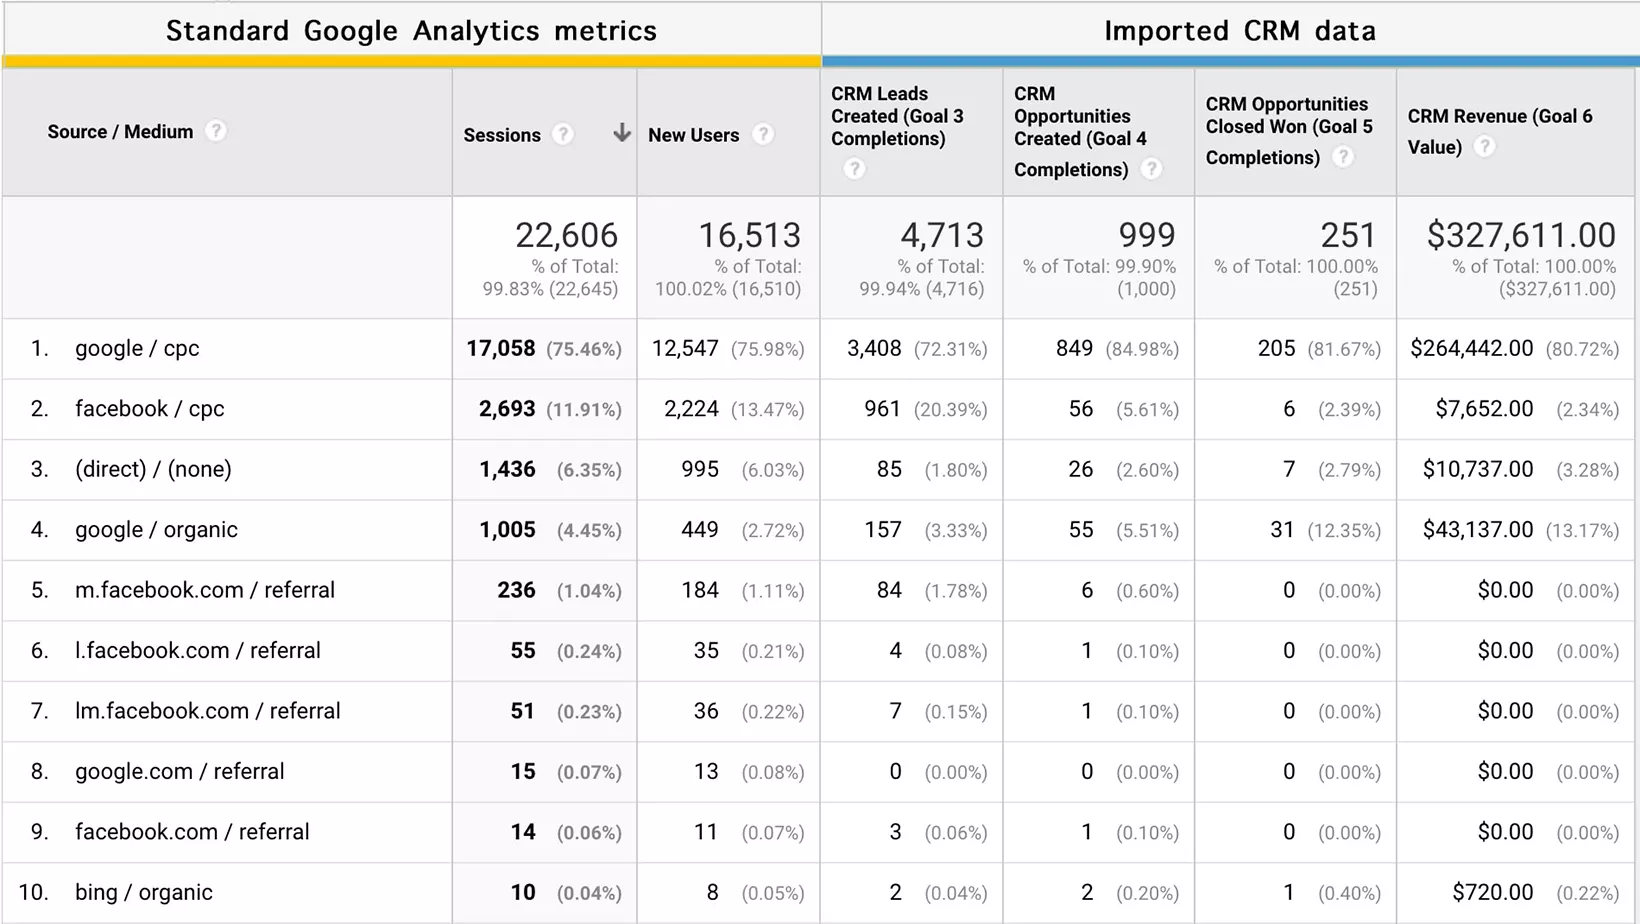Open the CRM Revenue help tooltip icon
1640x924 pixels.
pos(1484,146)
